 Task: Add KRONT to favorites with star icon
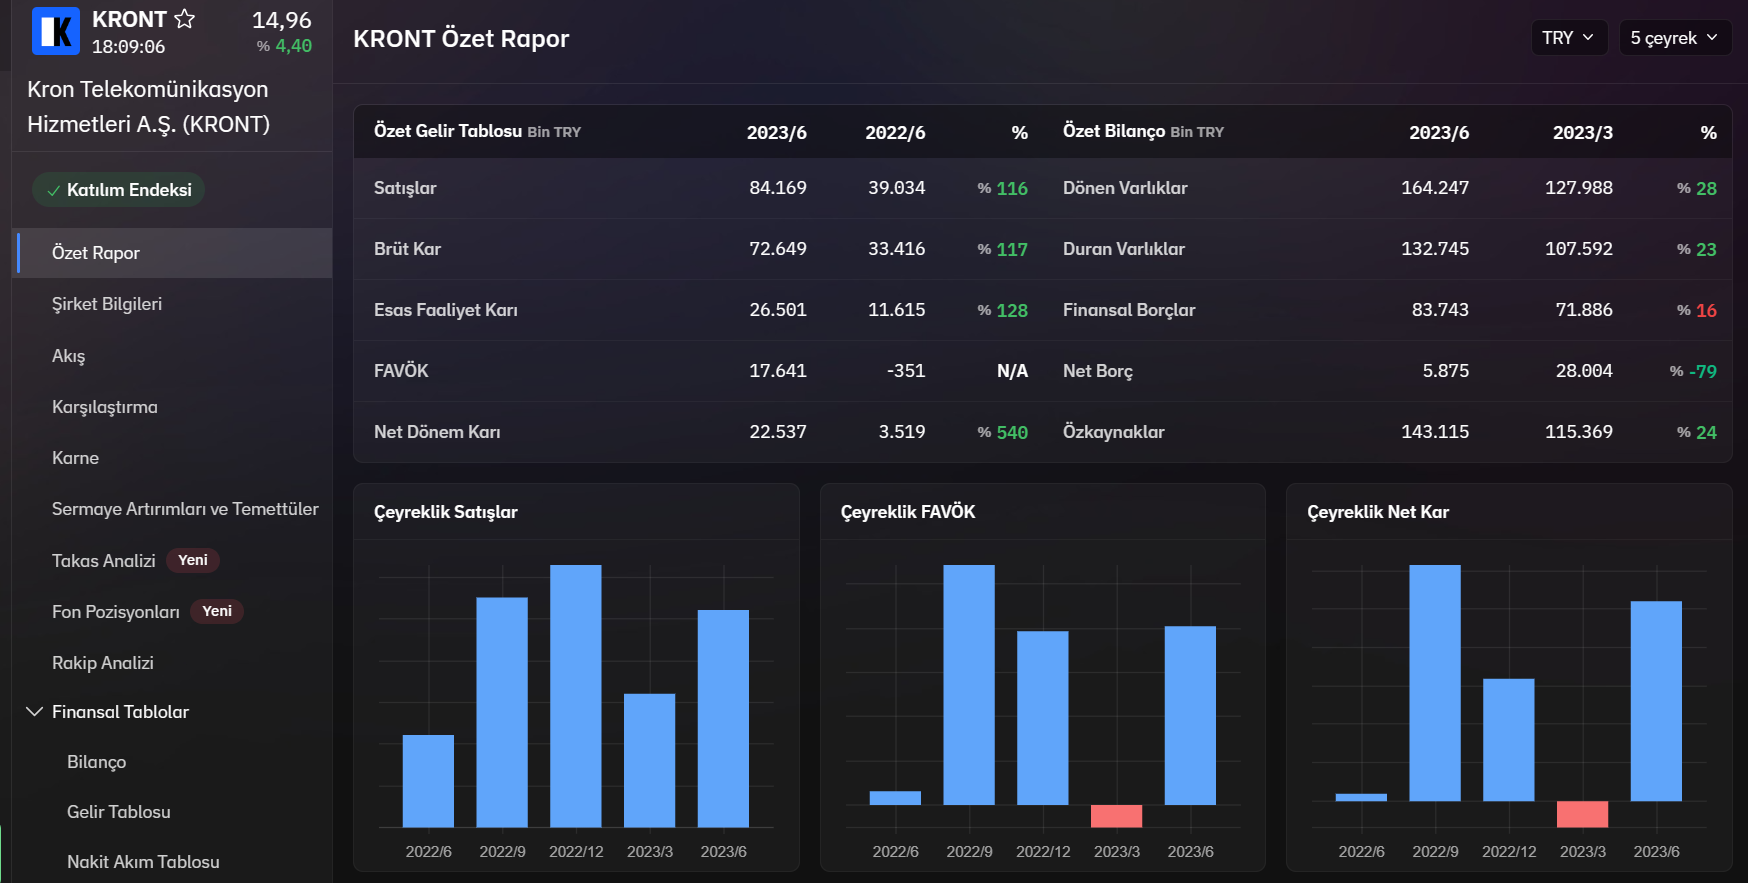point(185,19)
